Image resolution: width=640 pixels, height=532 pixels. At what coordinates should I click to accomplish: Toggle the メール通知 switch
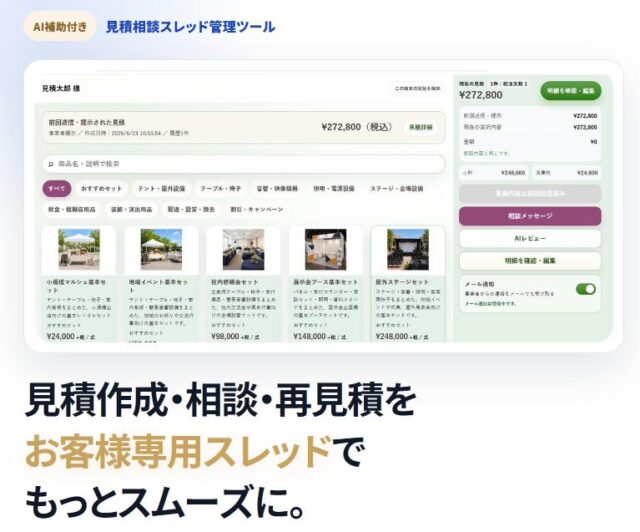click(x=586, y=289)
